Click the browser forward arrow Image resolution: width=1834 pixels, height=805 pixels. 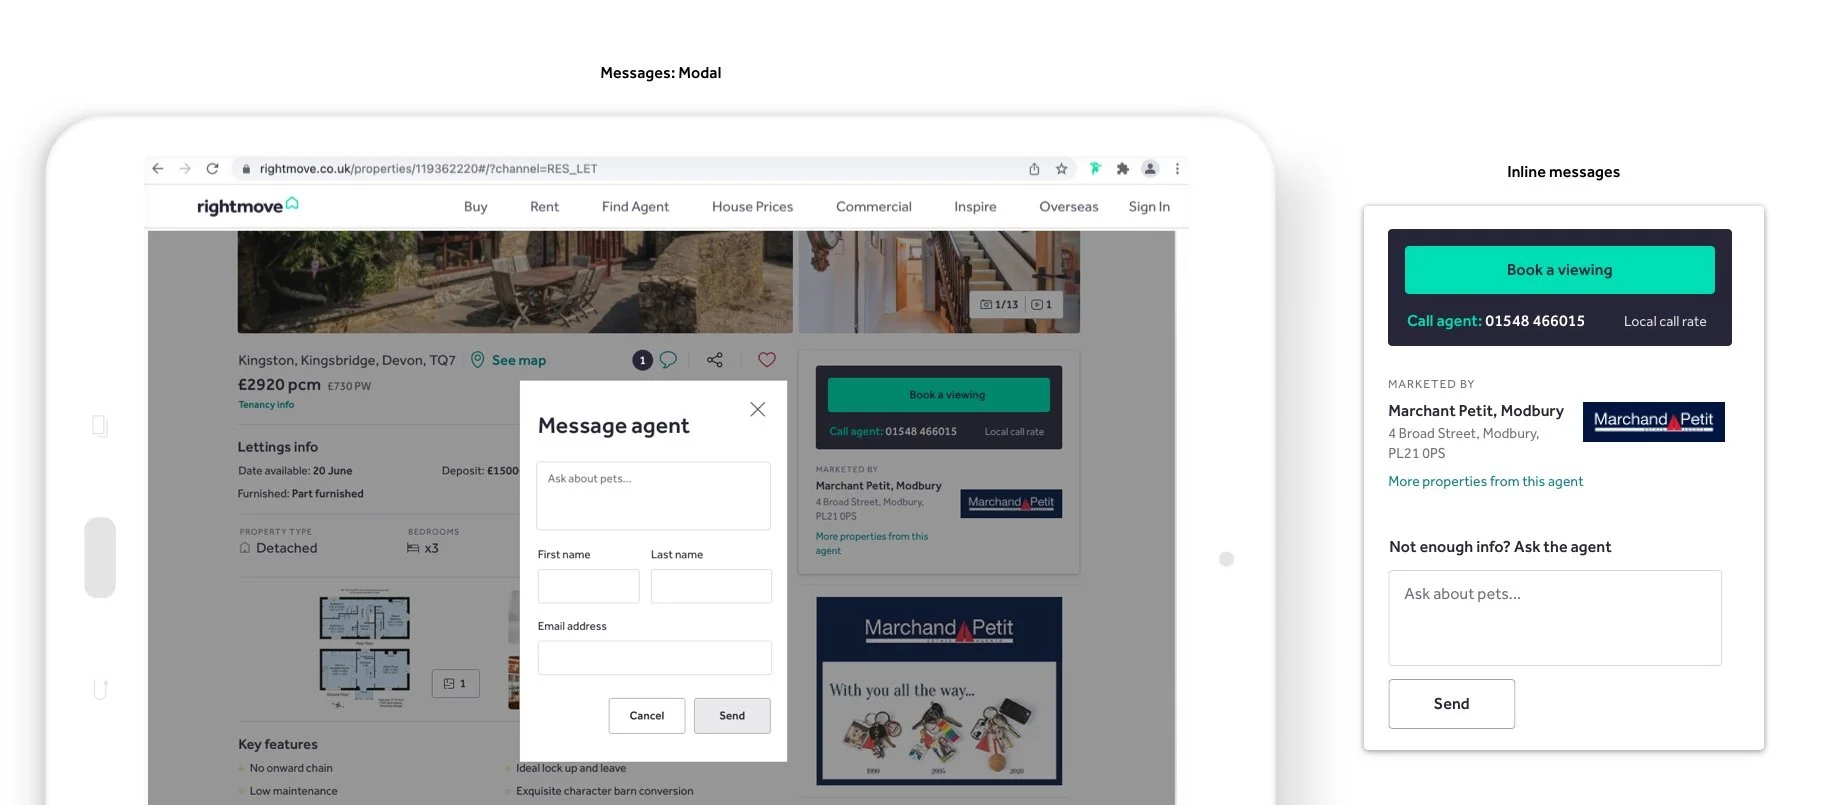[x=185, y=169]
